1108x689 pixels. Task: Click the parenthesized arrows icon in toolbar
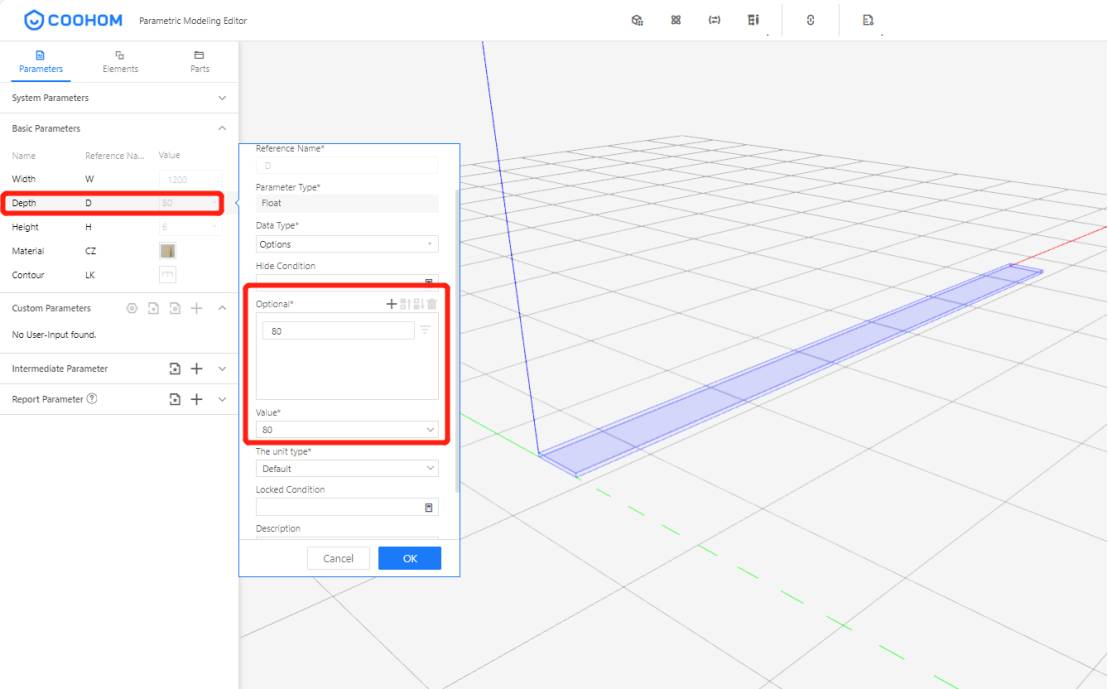(x=714, y=20)
